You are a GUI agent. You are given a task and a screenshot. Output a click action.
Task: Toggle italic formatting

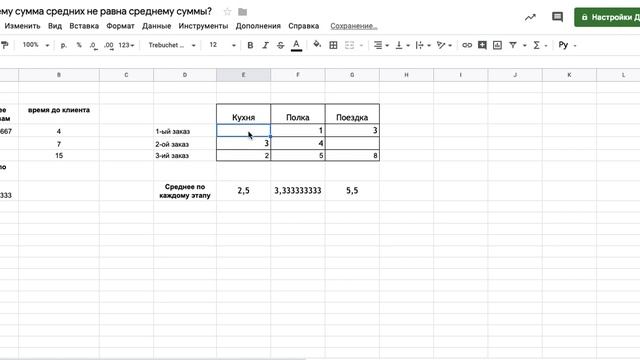265,45
